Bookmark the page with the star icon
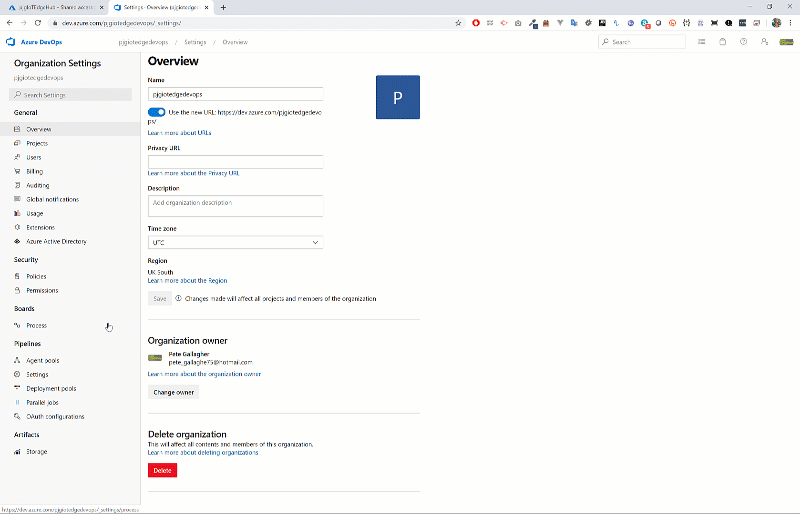The width and height of the screenshot is (800, 514). coord(458,23)
